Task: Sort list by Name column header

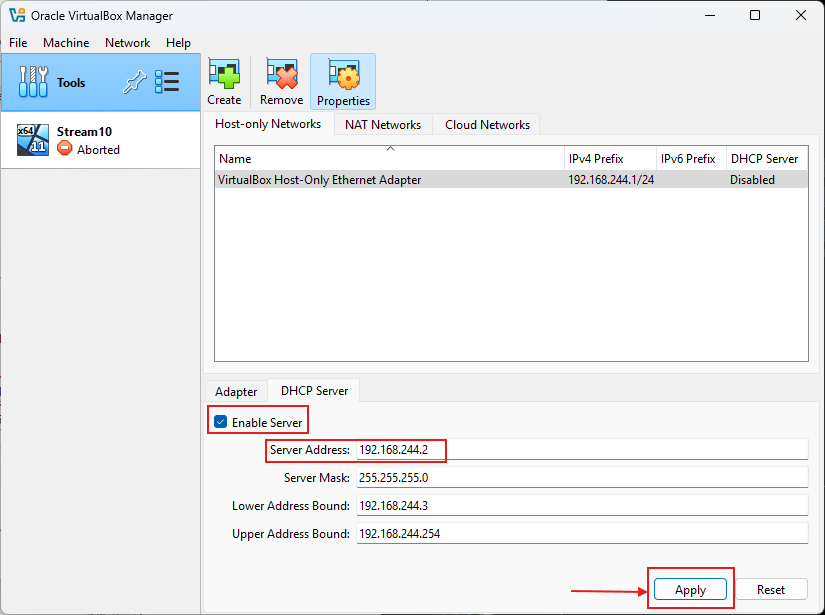Action: point(390,159)
